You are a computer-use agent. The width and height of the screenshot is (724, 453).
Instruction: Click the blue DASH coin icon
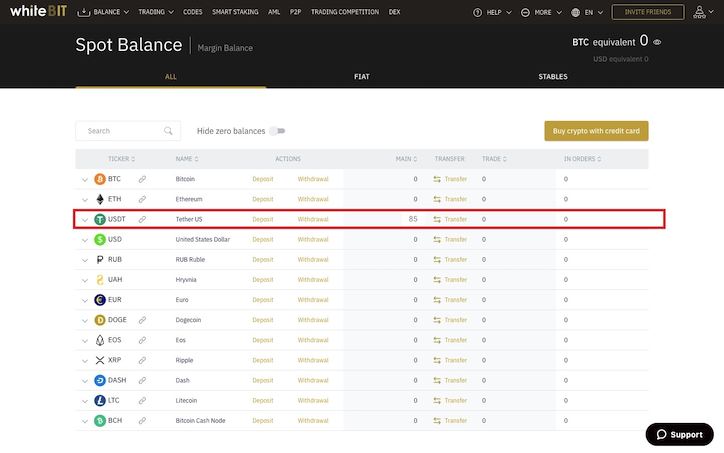point(100,381)
